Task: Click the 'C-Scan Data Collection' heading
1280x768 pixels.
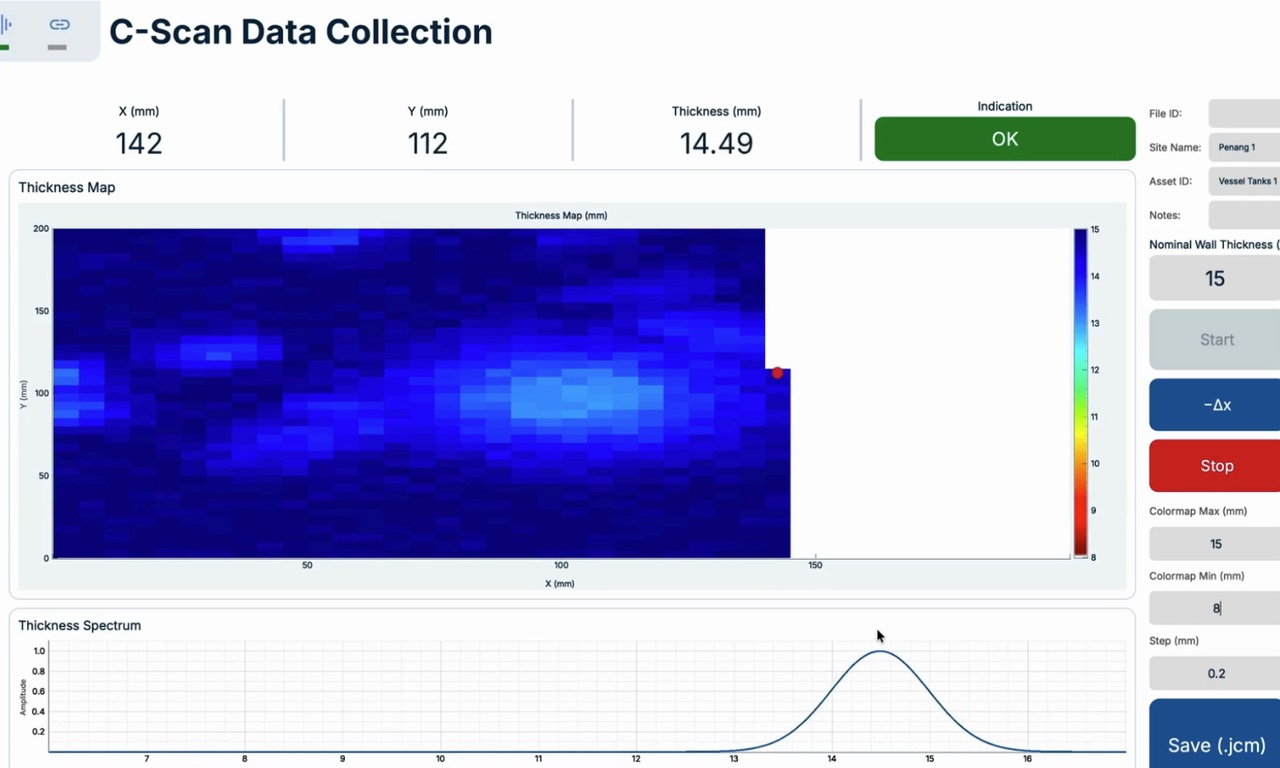Action: tap(300, 32)
